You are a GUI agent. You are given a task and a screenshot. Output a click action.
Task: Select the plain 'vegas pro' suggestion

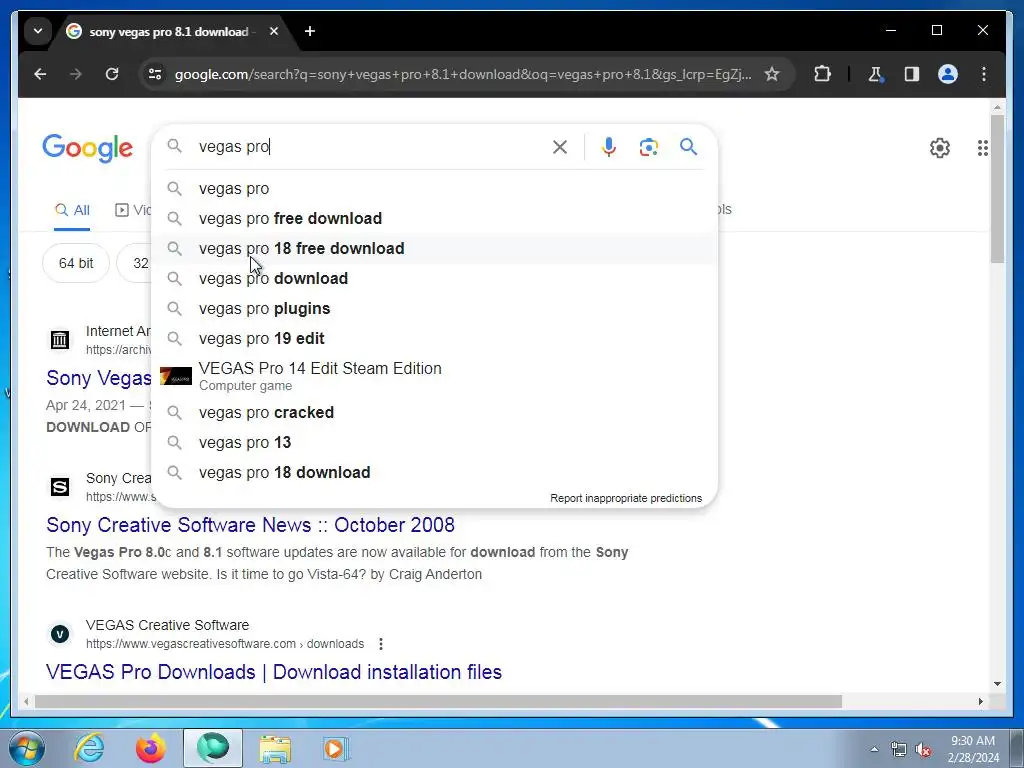click(x=434, y=189)
